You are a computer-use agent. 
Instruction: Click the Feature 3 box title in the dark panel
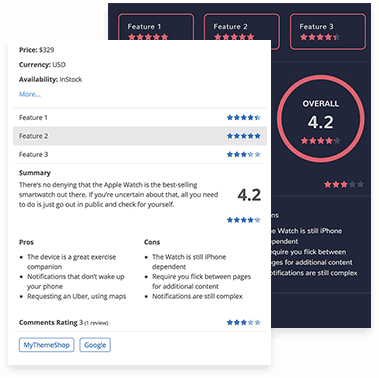(316, 26)
